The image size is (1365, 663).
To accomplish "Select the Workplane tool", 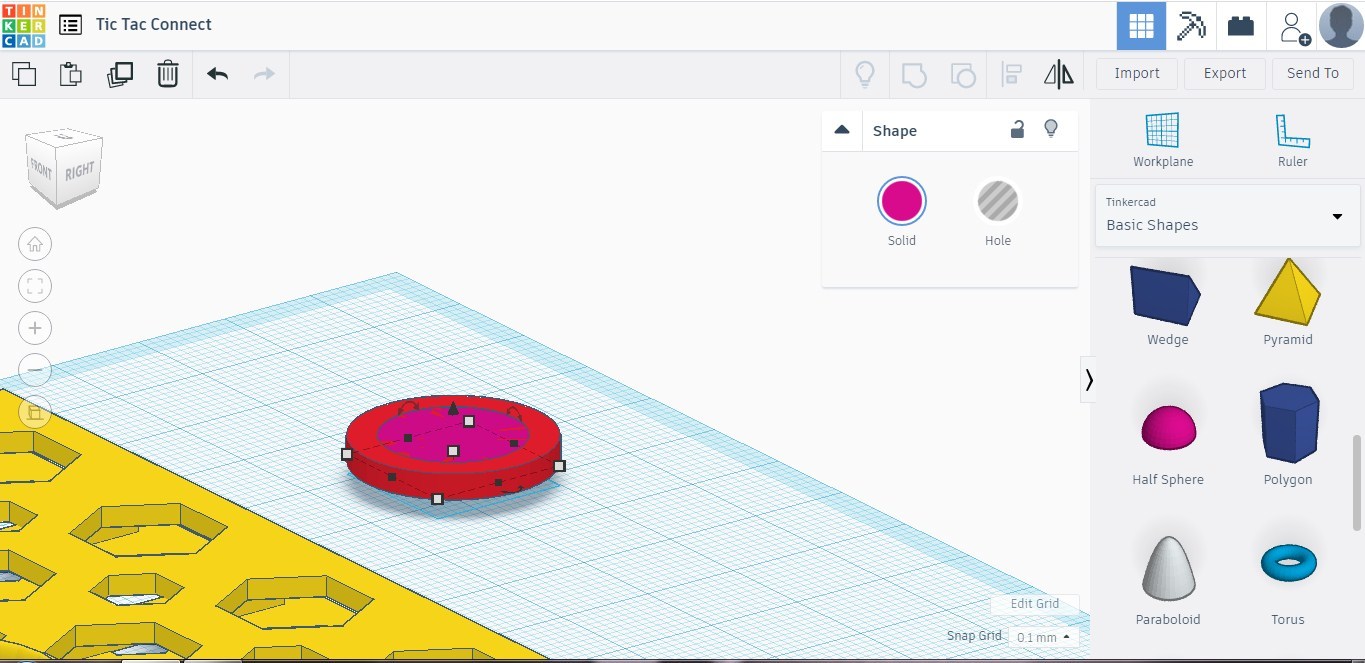I will (1163, 140).
